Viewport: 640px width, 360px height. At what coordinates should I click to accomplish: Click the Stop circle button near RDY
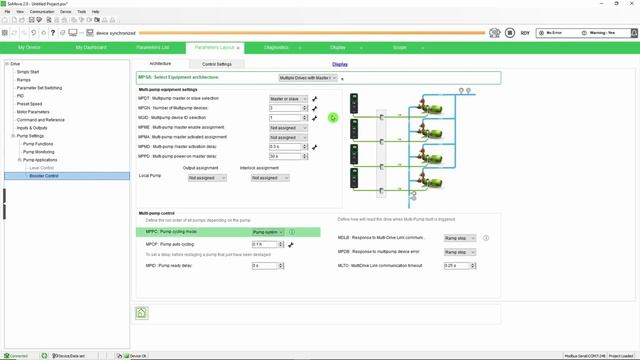pyautogui.click(x=510, y=33)
